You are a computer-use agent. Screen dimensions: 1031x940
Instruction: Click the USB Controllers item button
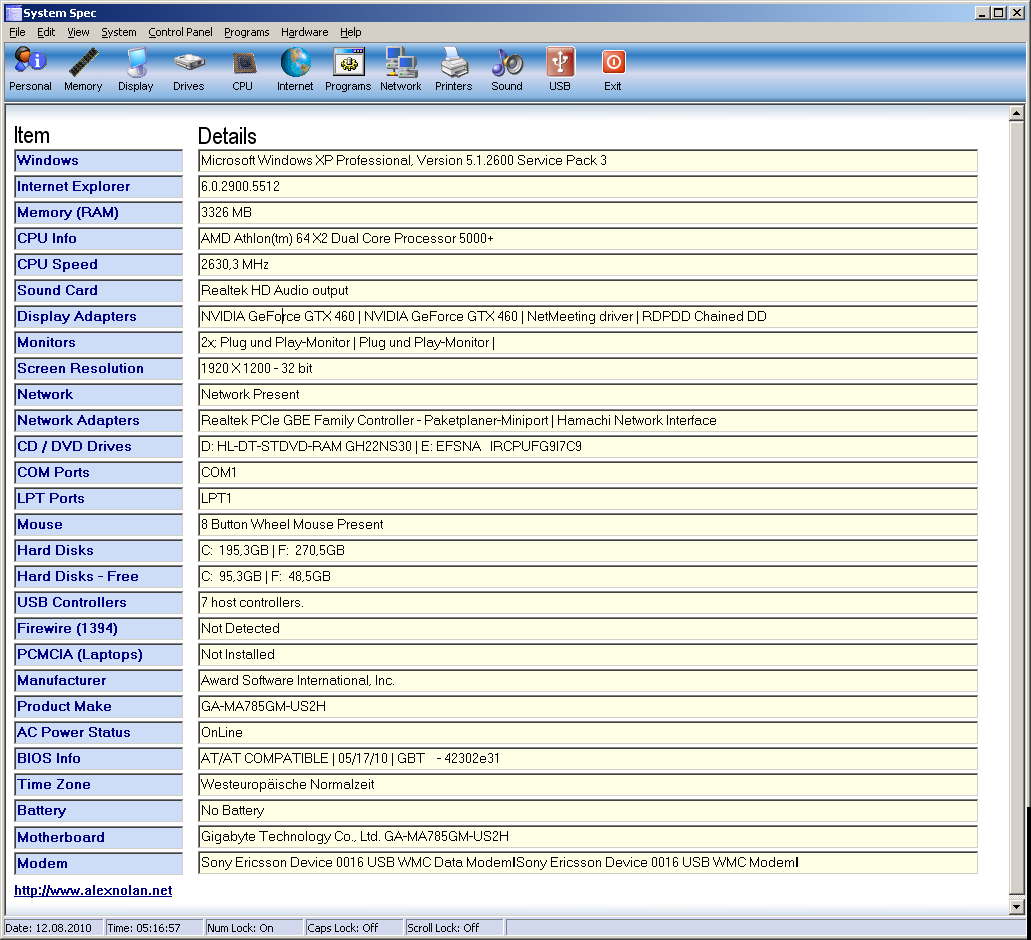point(99,603)
